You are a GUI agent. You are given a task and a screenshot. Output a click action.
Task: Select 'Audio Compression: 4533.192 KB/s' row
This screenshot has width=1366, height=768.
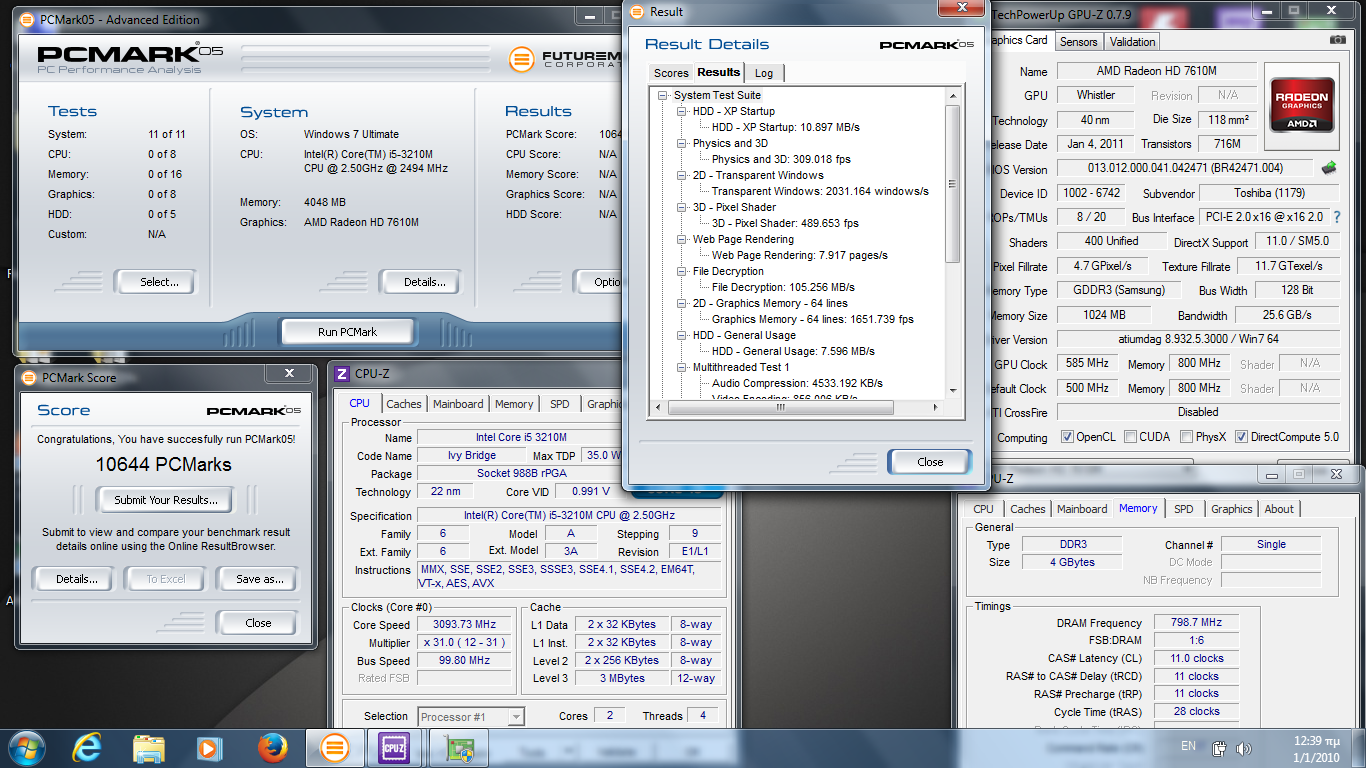click(x=797, y=383)
